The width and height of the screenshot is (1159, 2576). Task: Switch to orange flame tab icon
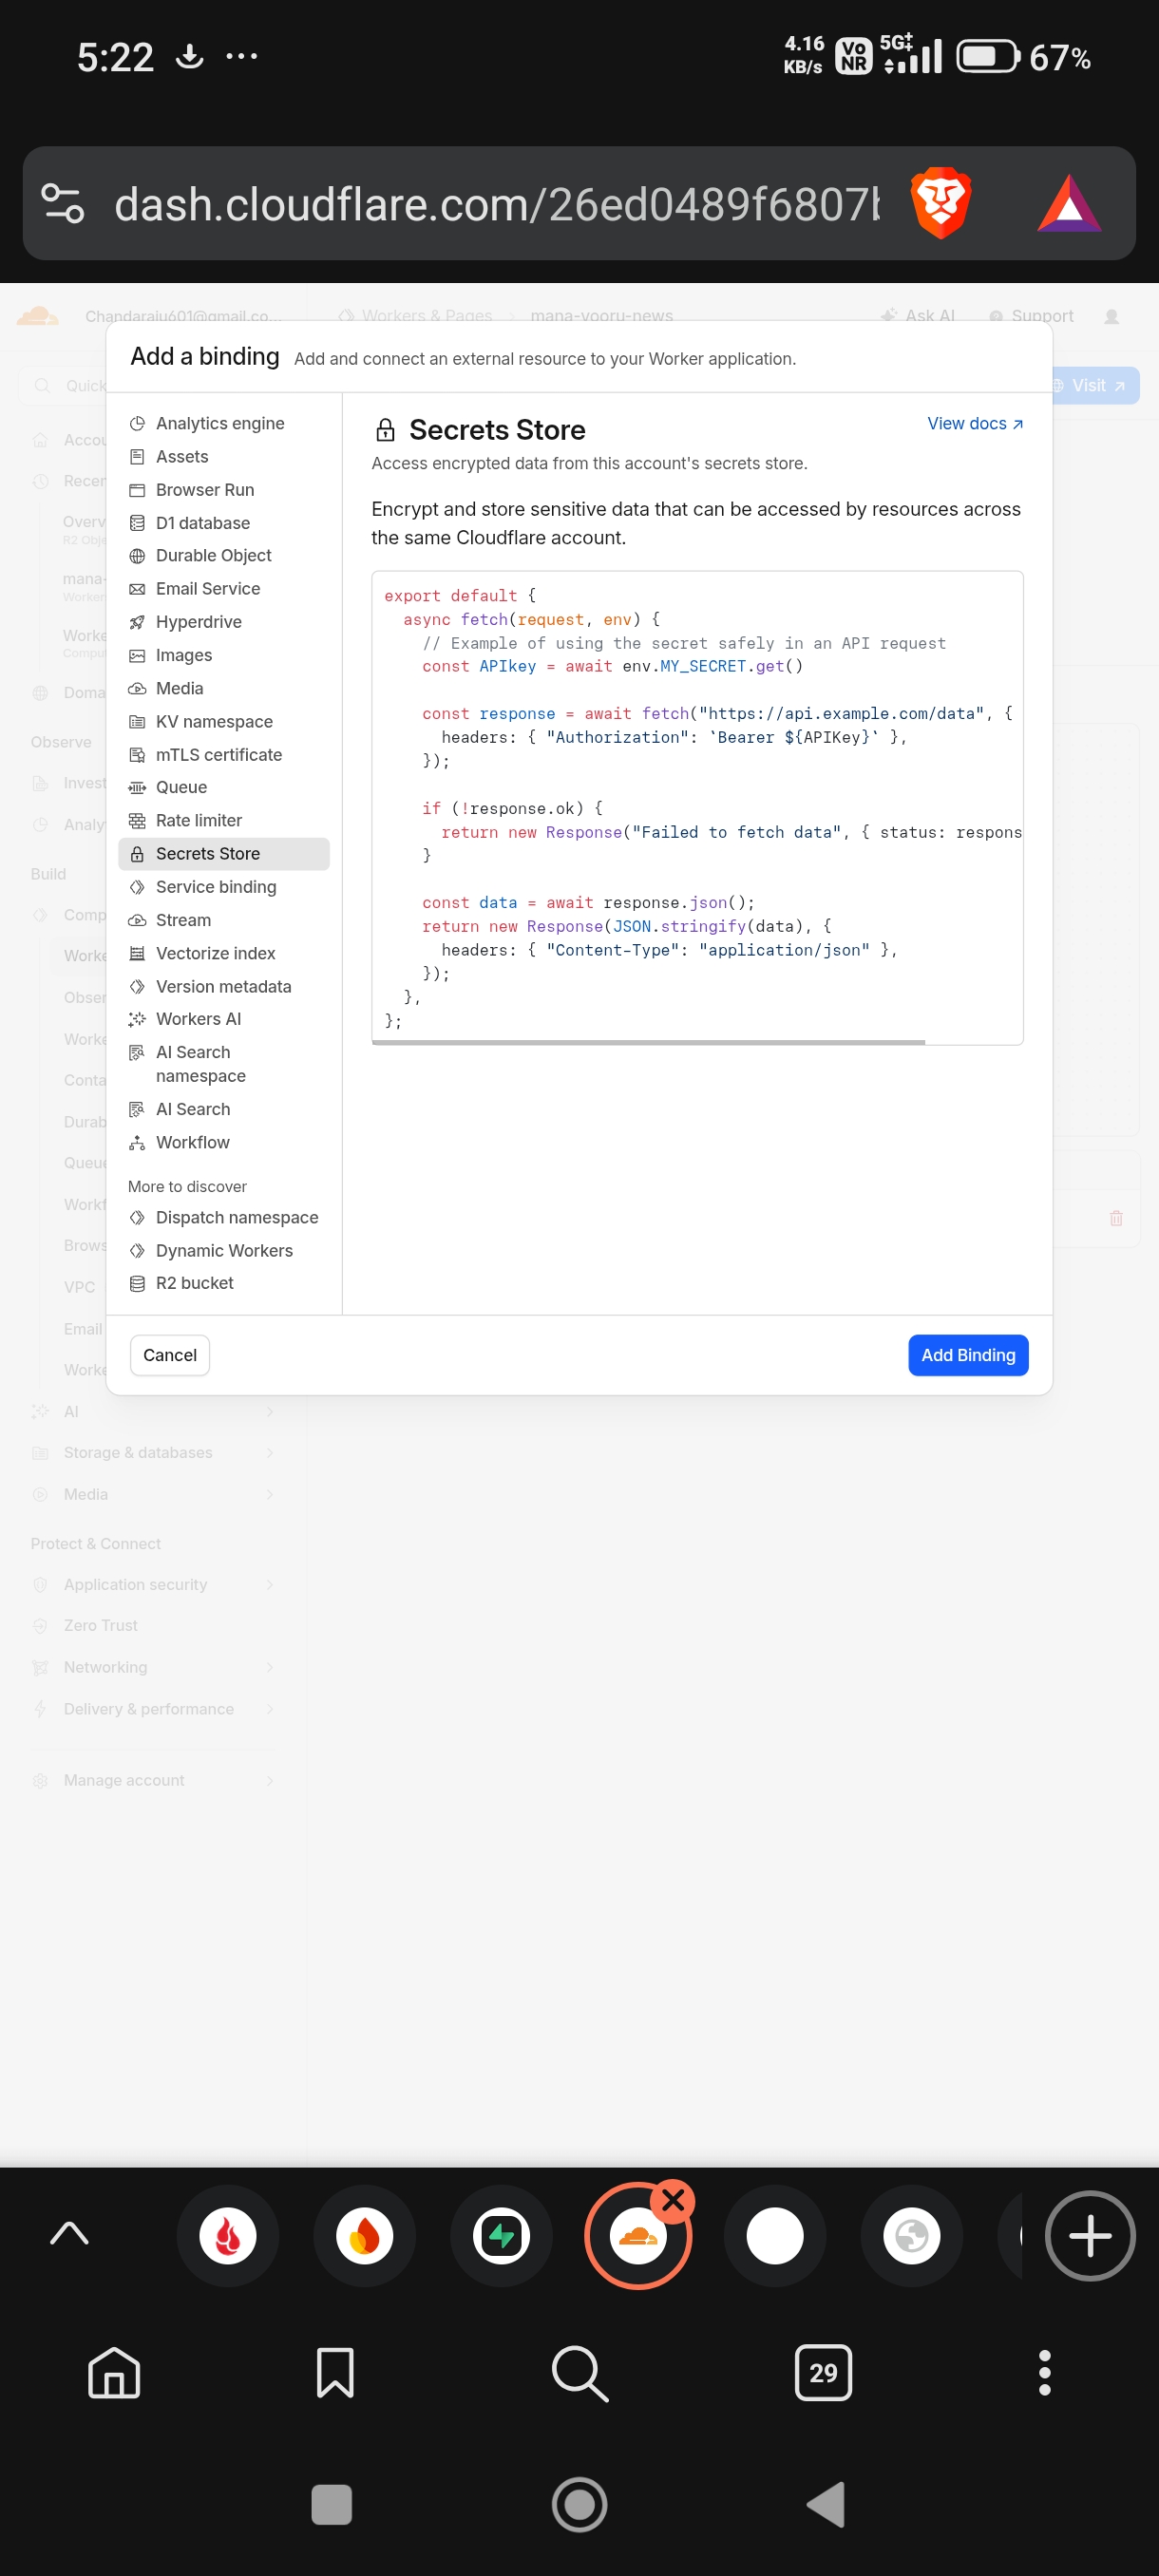pyautogui.click(x=364, y=2236)
